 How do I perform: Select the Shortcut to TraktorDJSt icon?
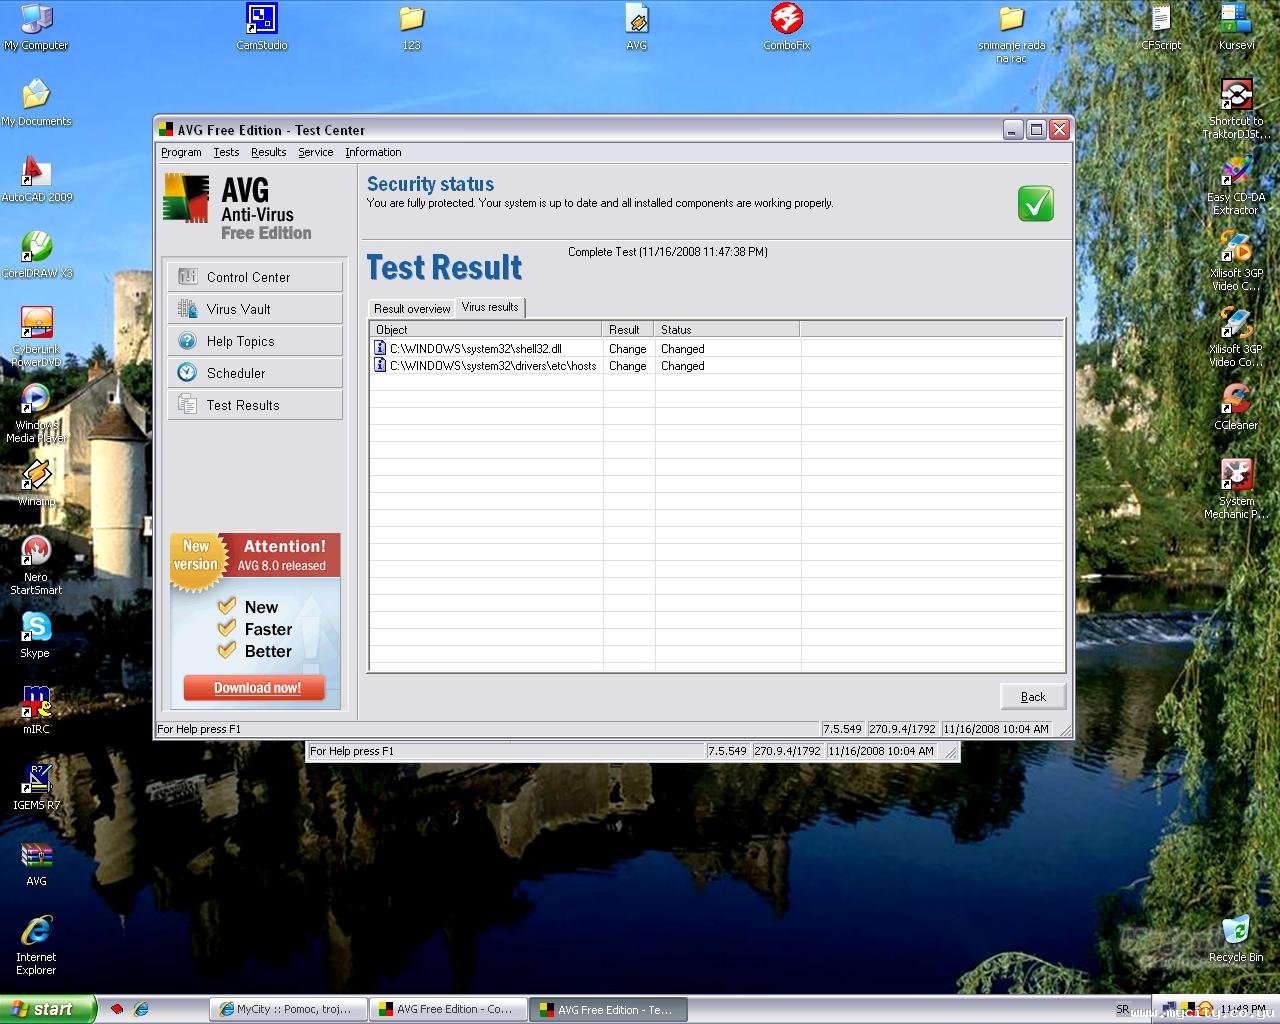point(1236,109)
